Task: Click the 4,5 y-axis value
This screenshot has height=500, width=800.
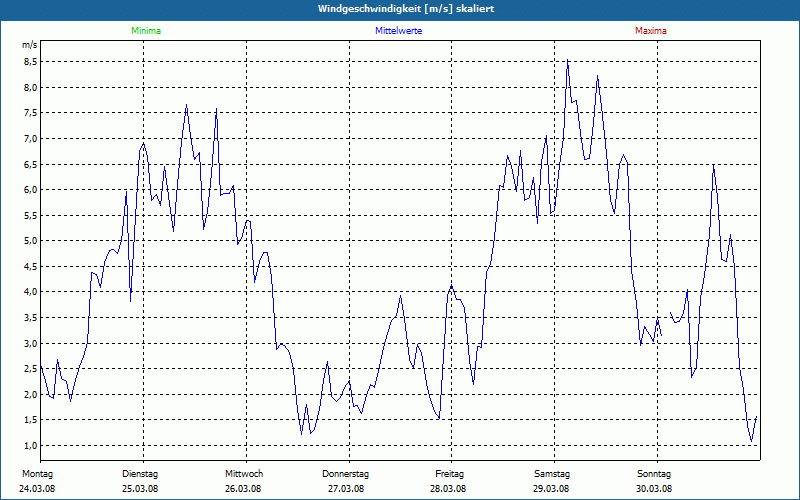Action: pyautogui.click(x=31, y=266)
